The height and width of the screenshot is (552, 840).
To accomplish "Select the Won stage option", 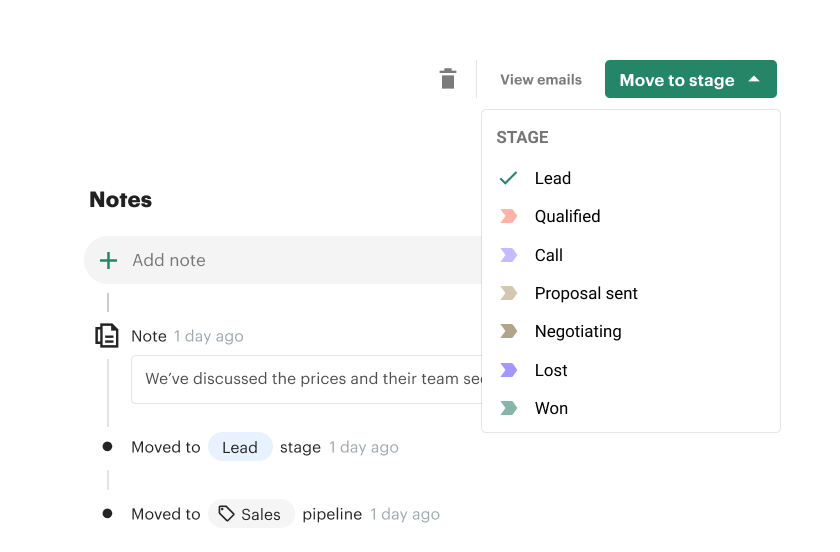I will [631, 408].
